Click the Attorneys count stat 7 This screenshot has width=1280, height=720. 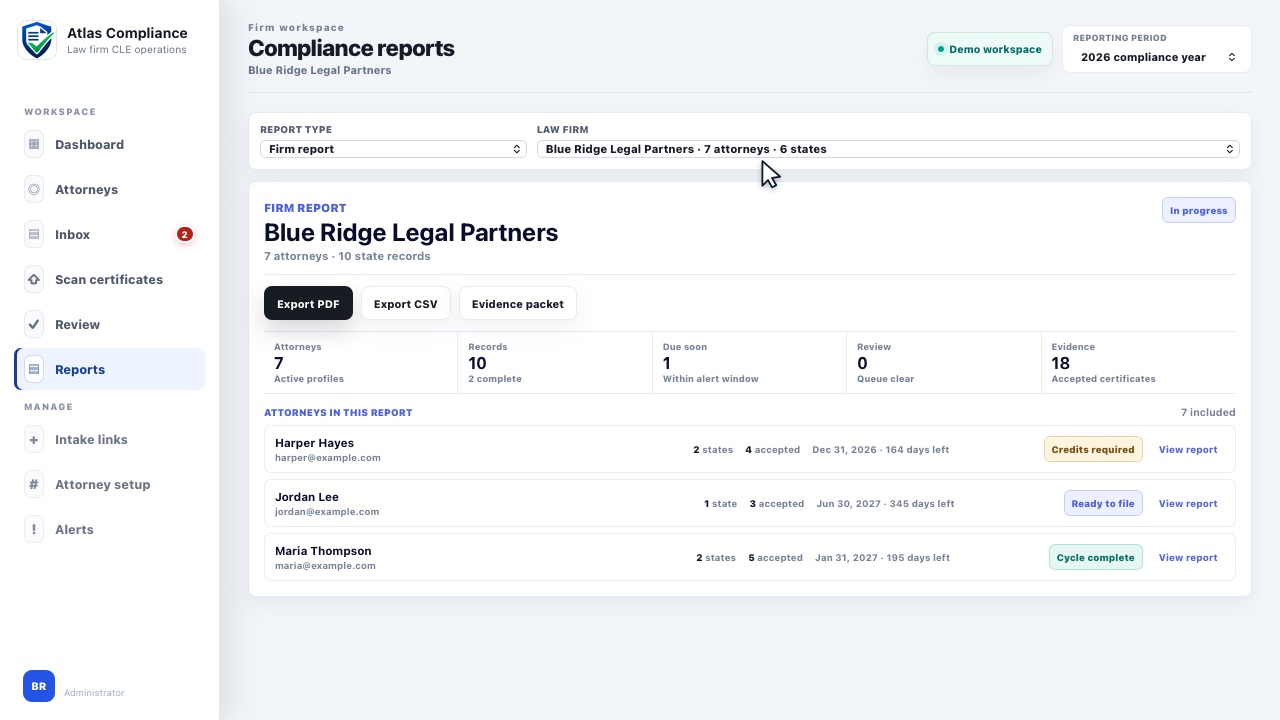(279, 363)
